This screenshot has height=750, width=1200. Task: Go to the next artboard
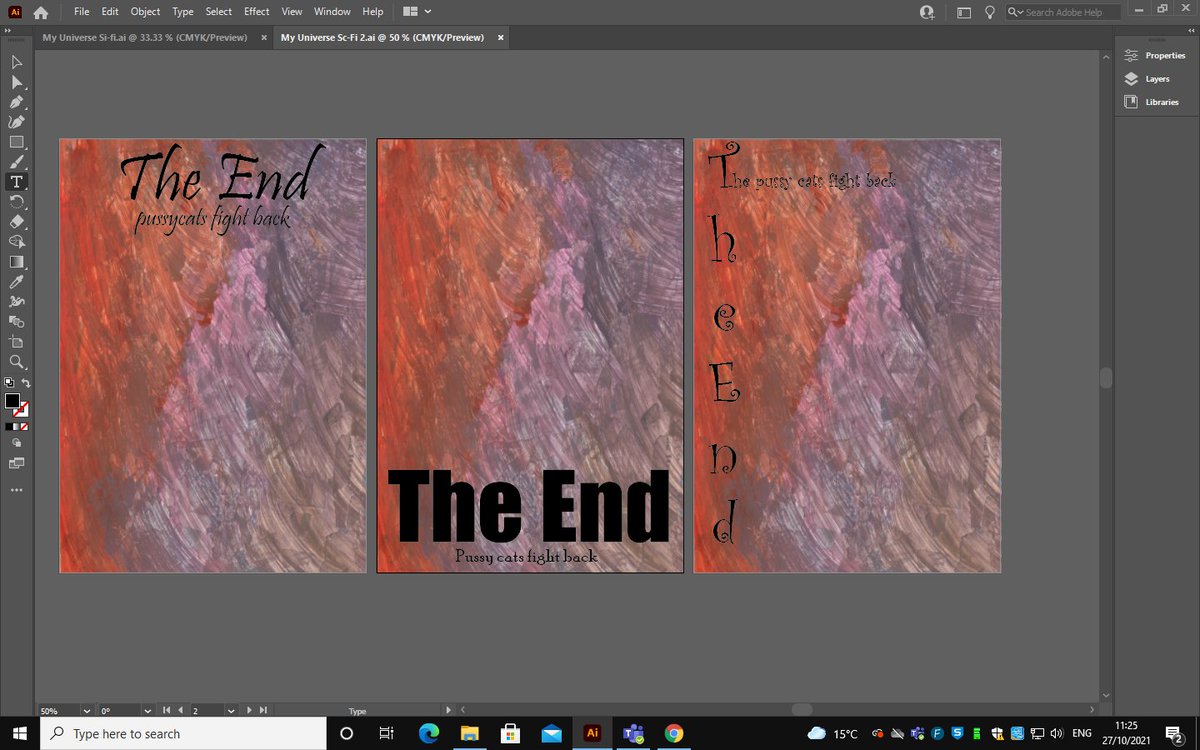pyautogui.click(x=249, y=711)
